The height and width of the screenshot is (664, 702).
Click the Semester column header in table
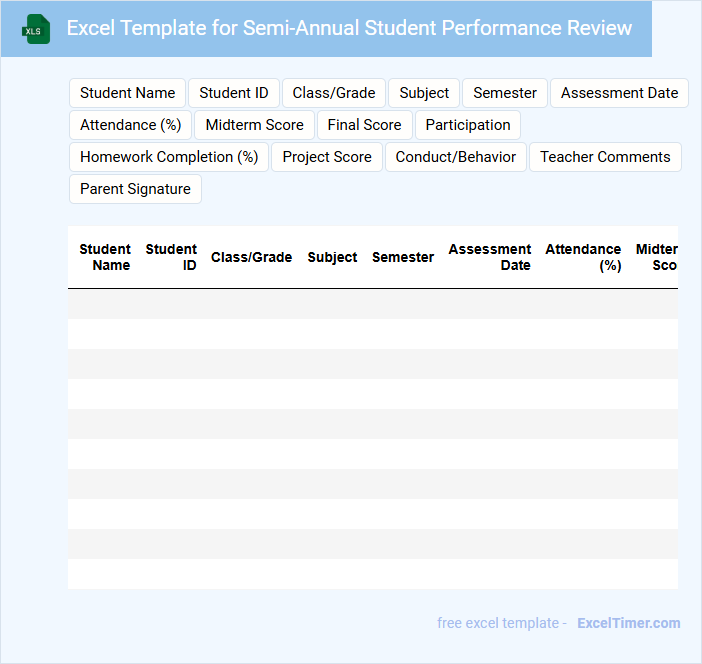[403, 257]
